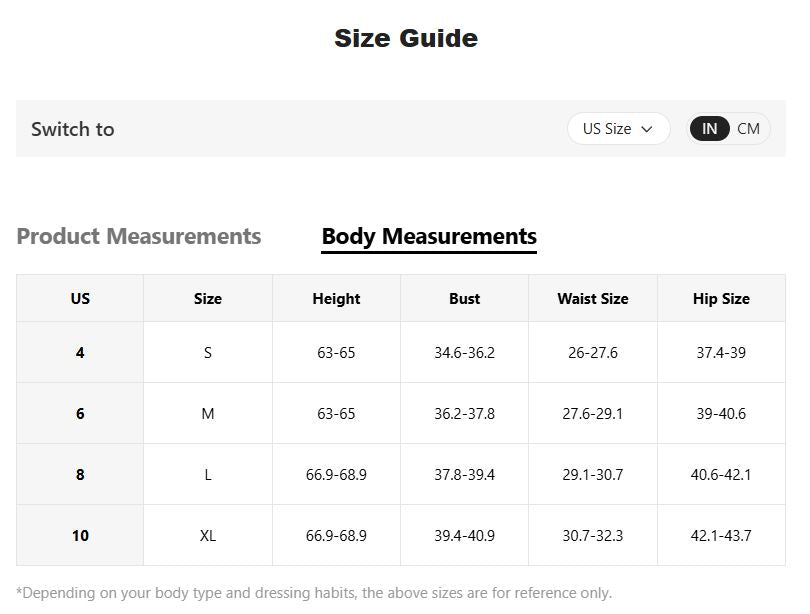The height and width of the screenshot is (614, 810).
Task: Click the US column header
Action: click(x=80, y=298)
